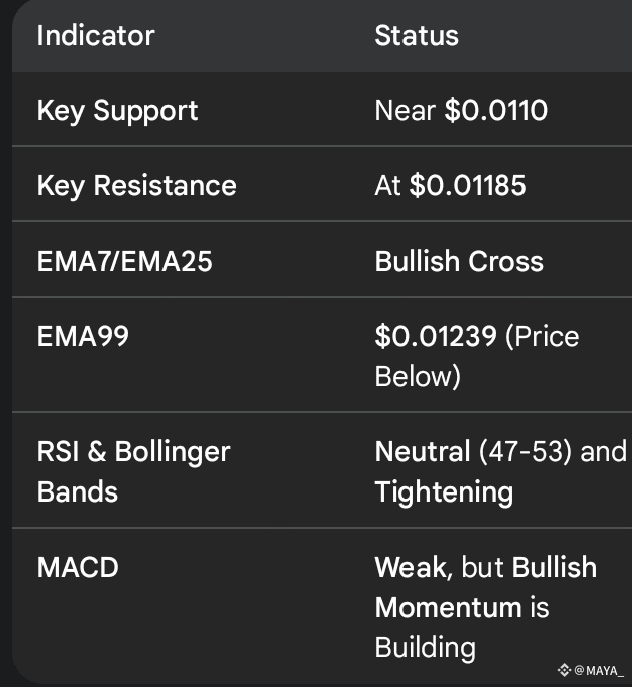Screen dimensions: 632x687
Task: Select the RSI & Bollinger Bands label
Action: pos(133,471)
